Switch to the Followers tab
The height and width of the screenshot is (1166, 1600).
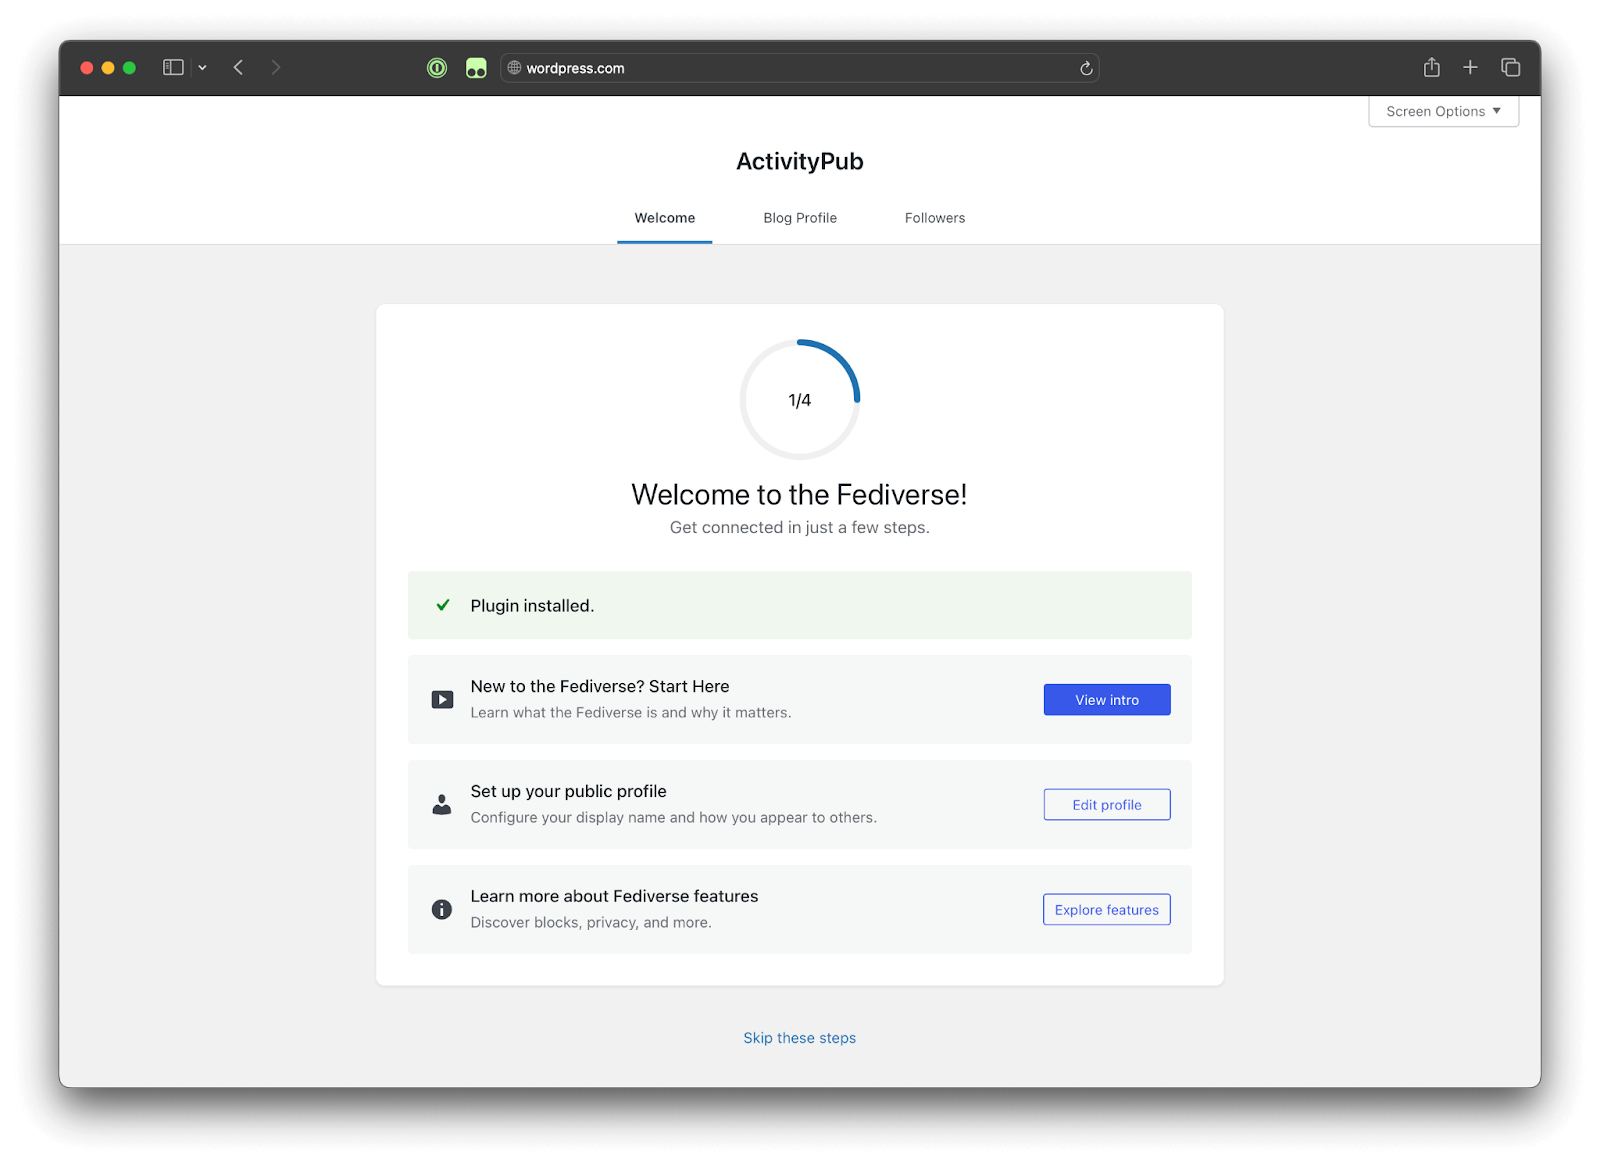click(935, 218)
